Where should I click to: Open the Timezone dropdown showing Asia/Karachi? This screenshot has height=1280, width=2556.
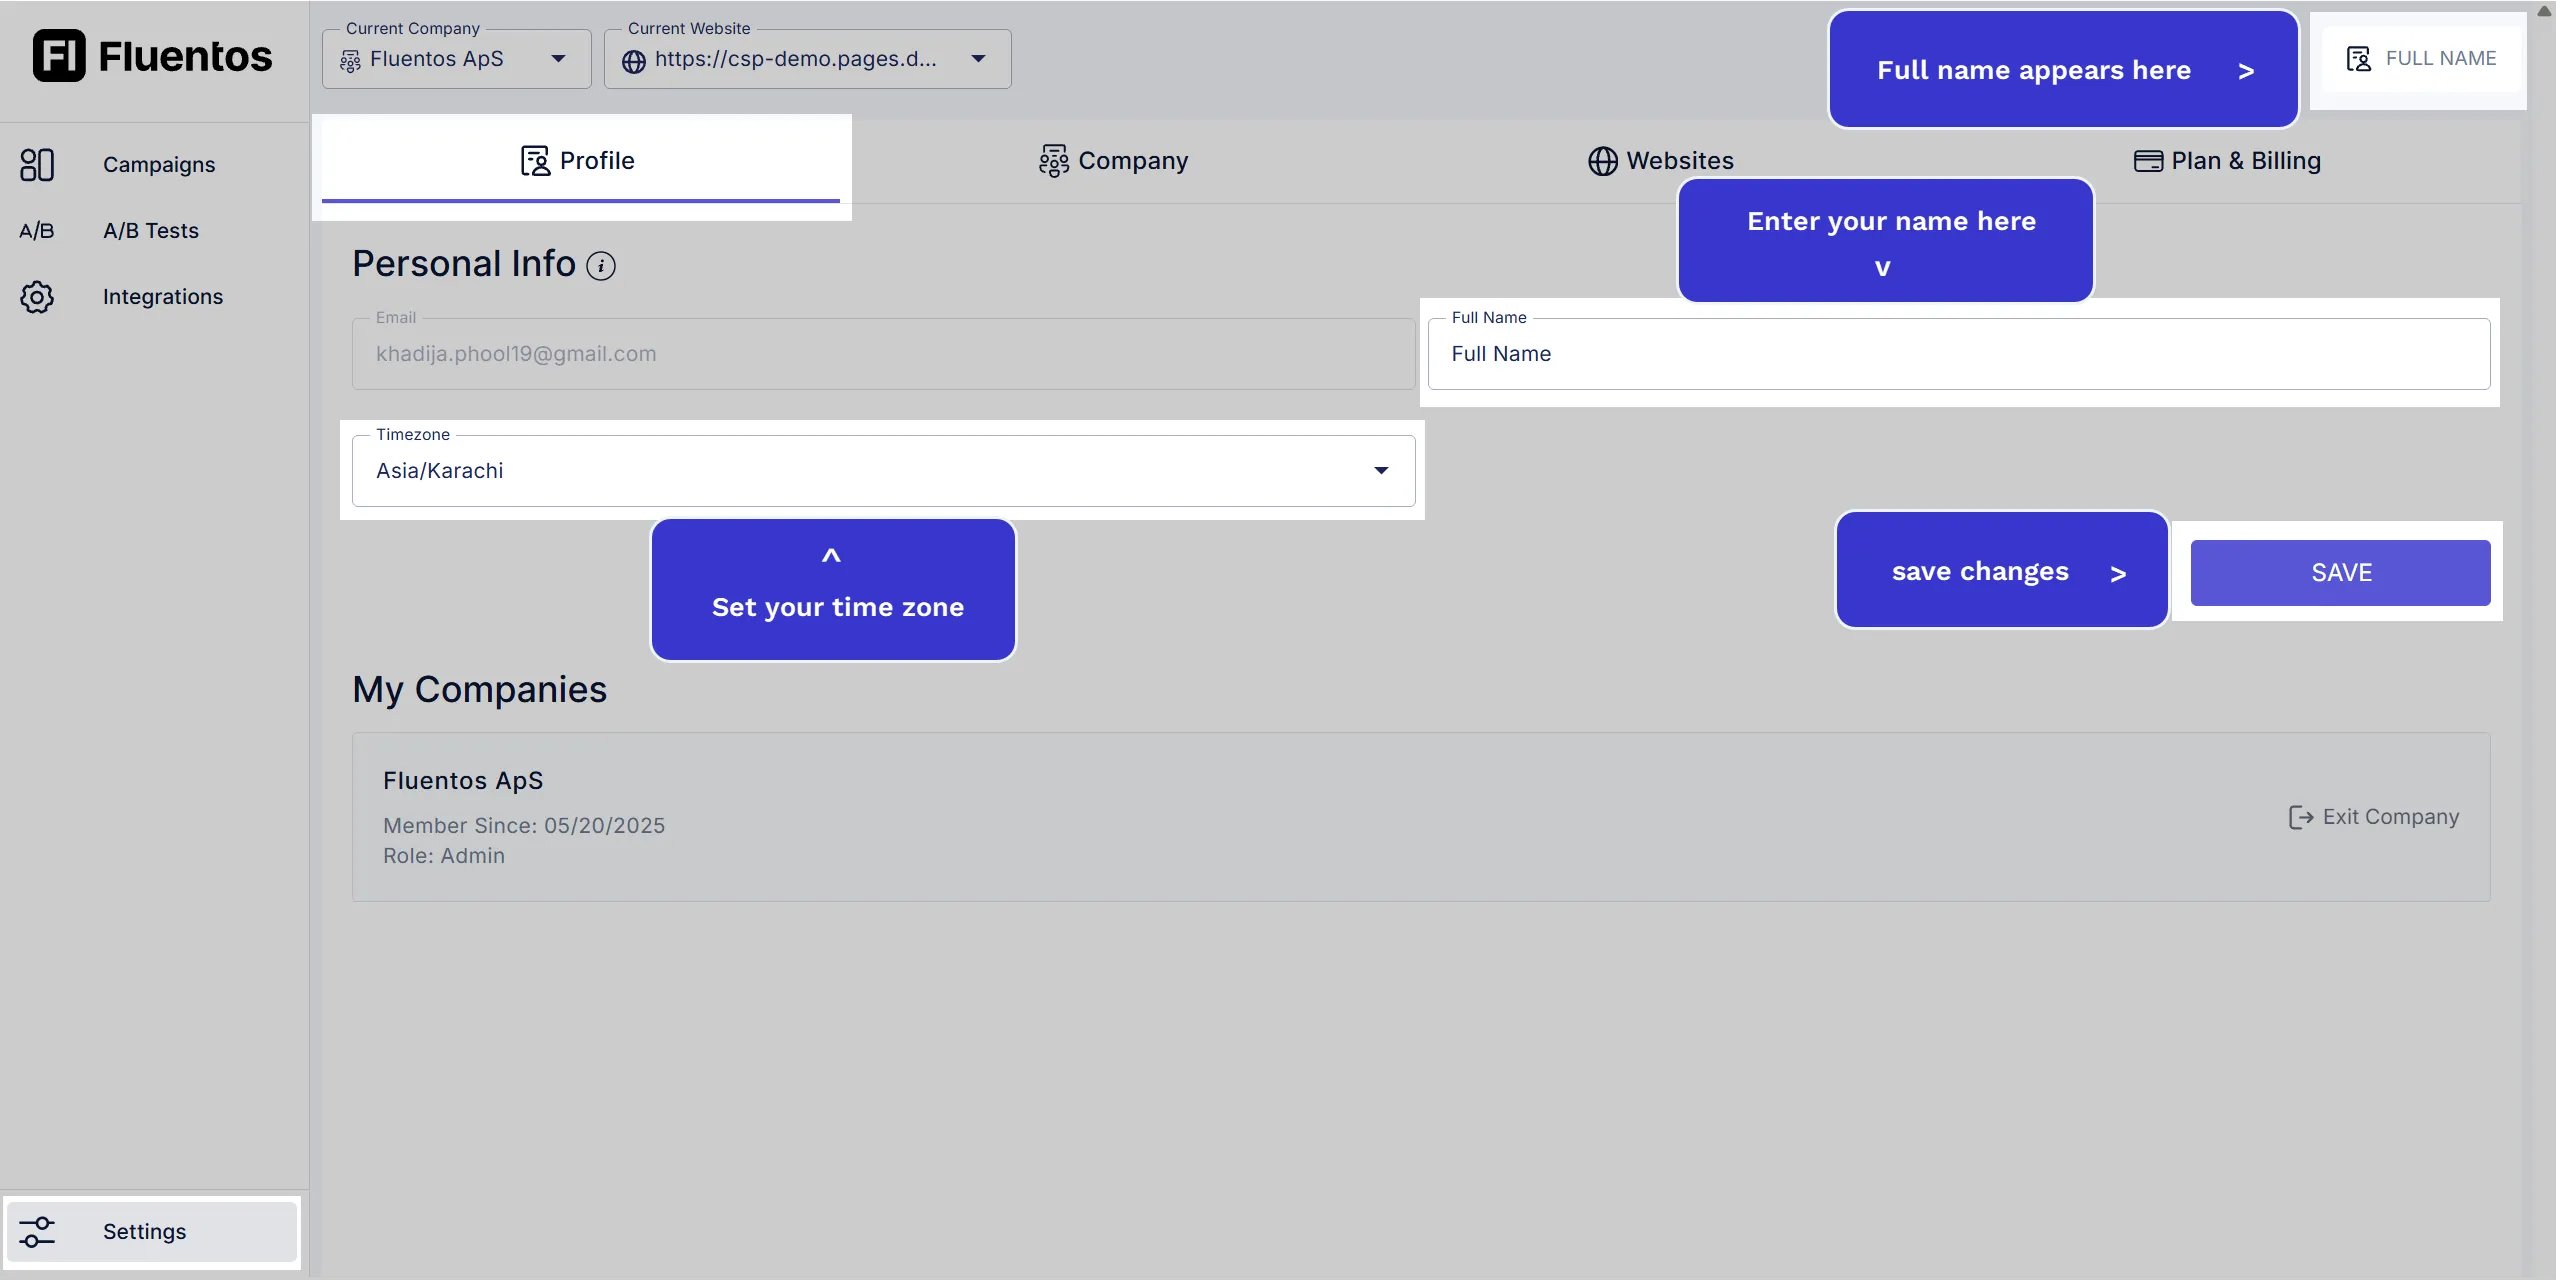(x=1381, y=470)
